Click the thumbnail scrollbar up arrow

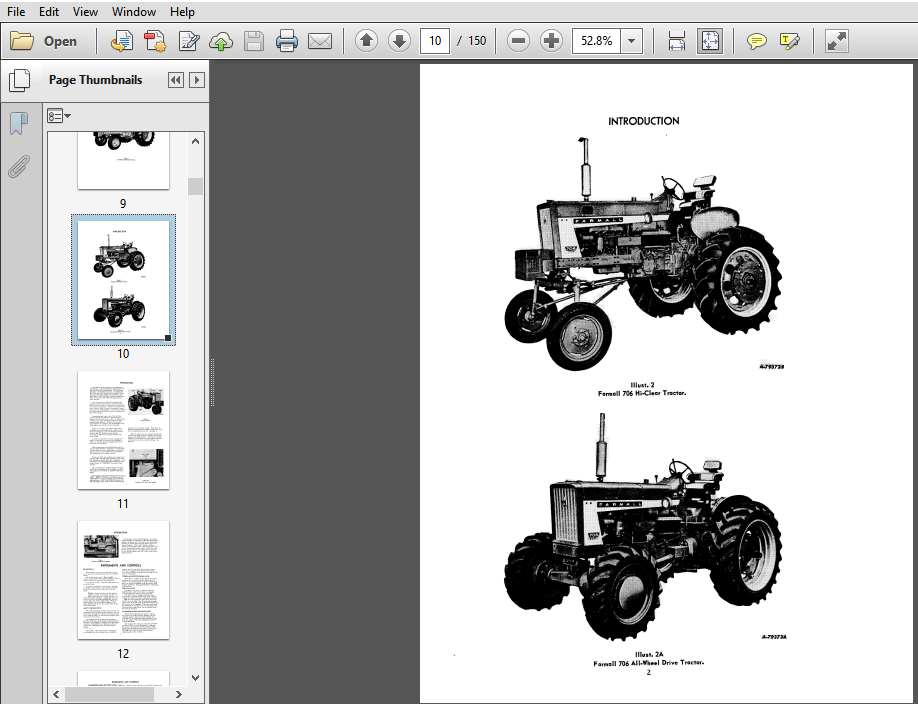196,141
